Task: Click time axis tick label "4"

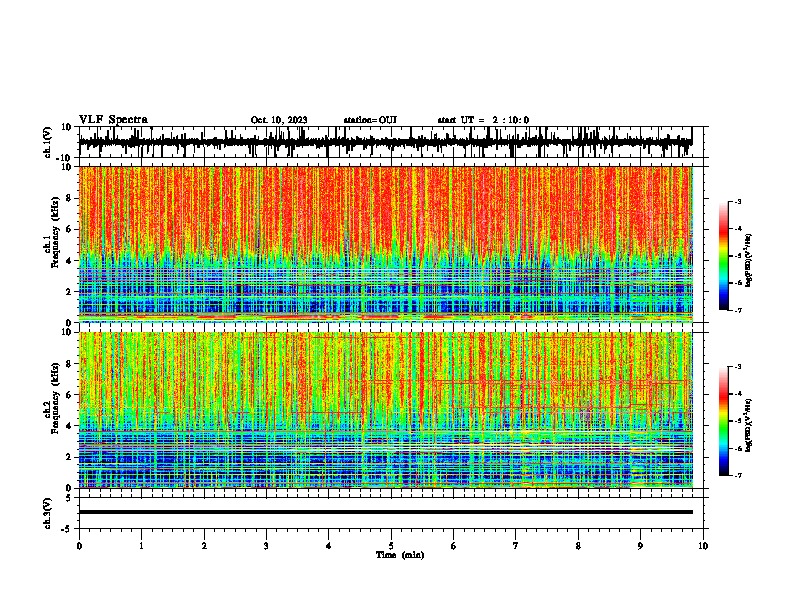Action: coord(329,546)
